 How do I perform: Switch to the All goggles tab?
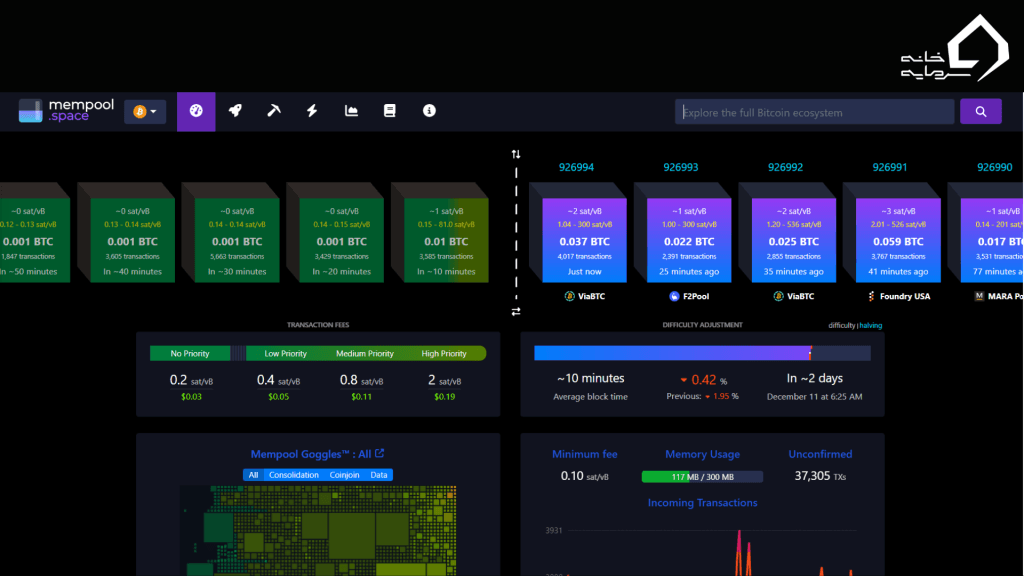tap(254, 475)
